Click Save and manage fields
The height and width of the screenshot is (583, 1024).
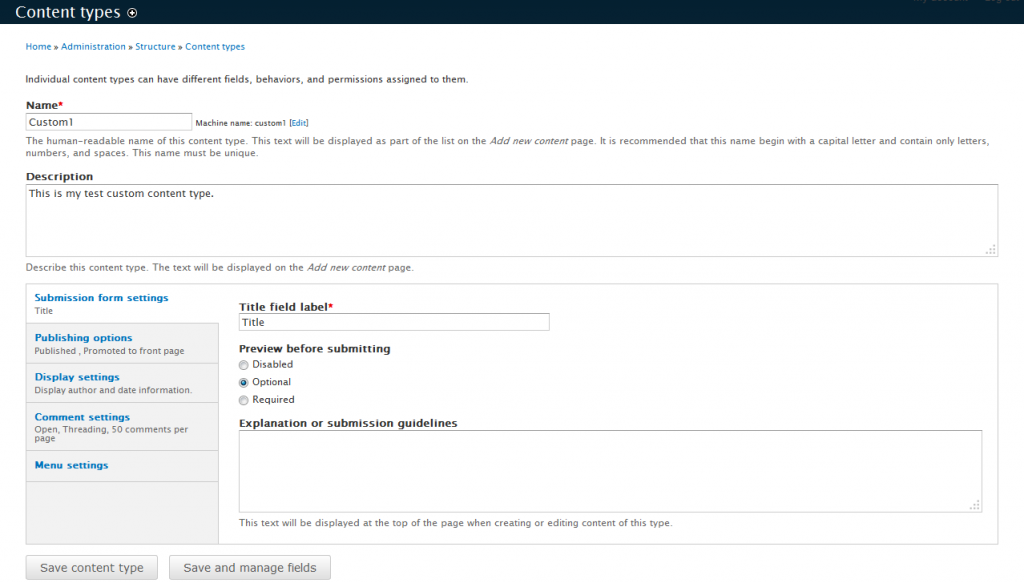249,567
